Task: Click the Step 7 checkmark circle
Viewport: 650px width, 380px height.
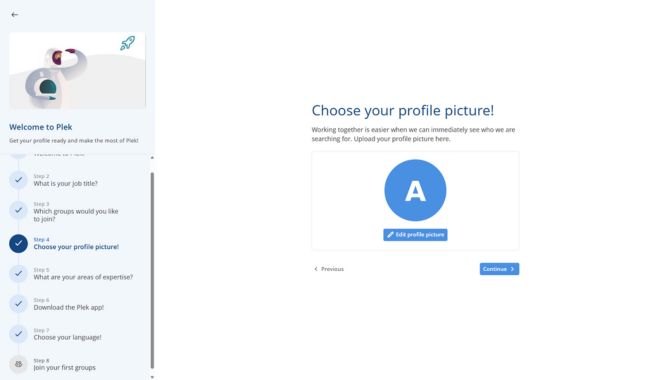Action: click(x=18, y=334)
